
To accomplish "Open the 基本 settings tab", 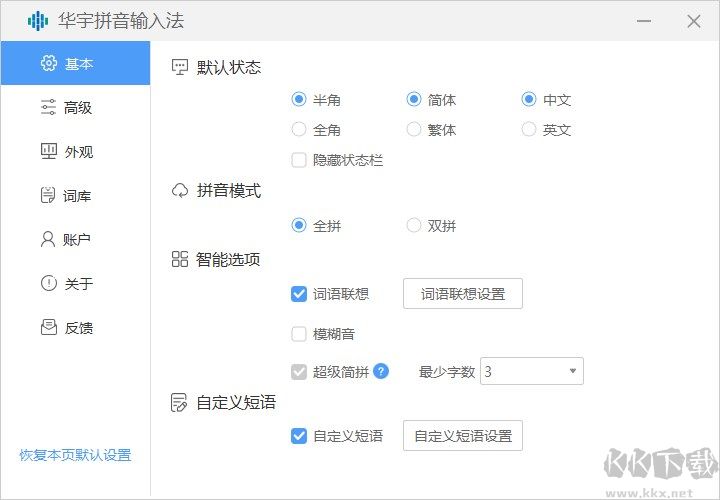I will point(75,63).
